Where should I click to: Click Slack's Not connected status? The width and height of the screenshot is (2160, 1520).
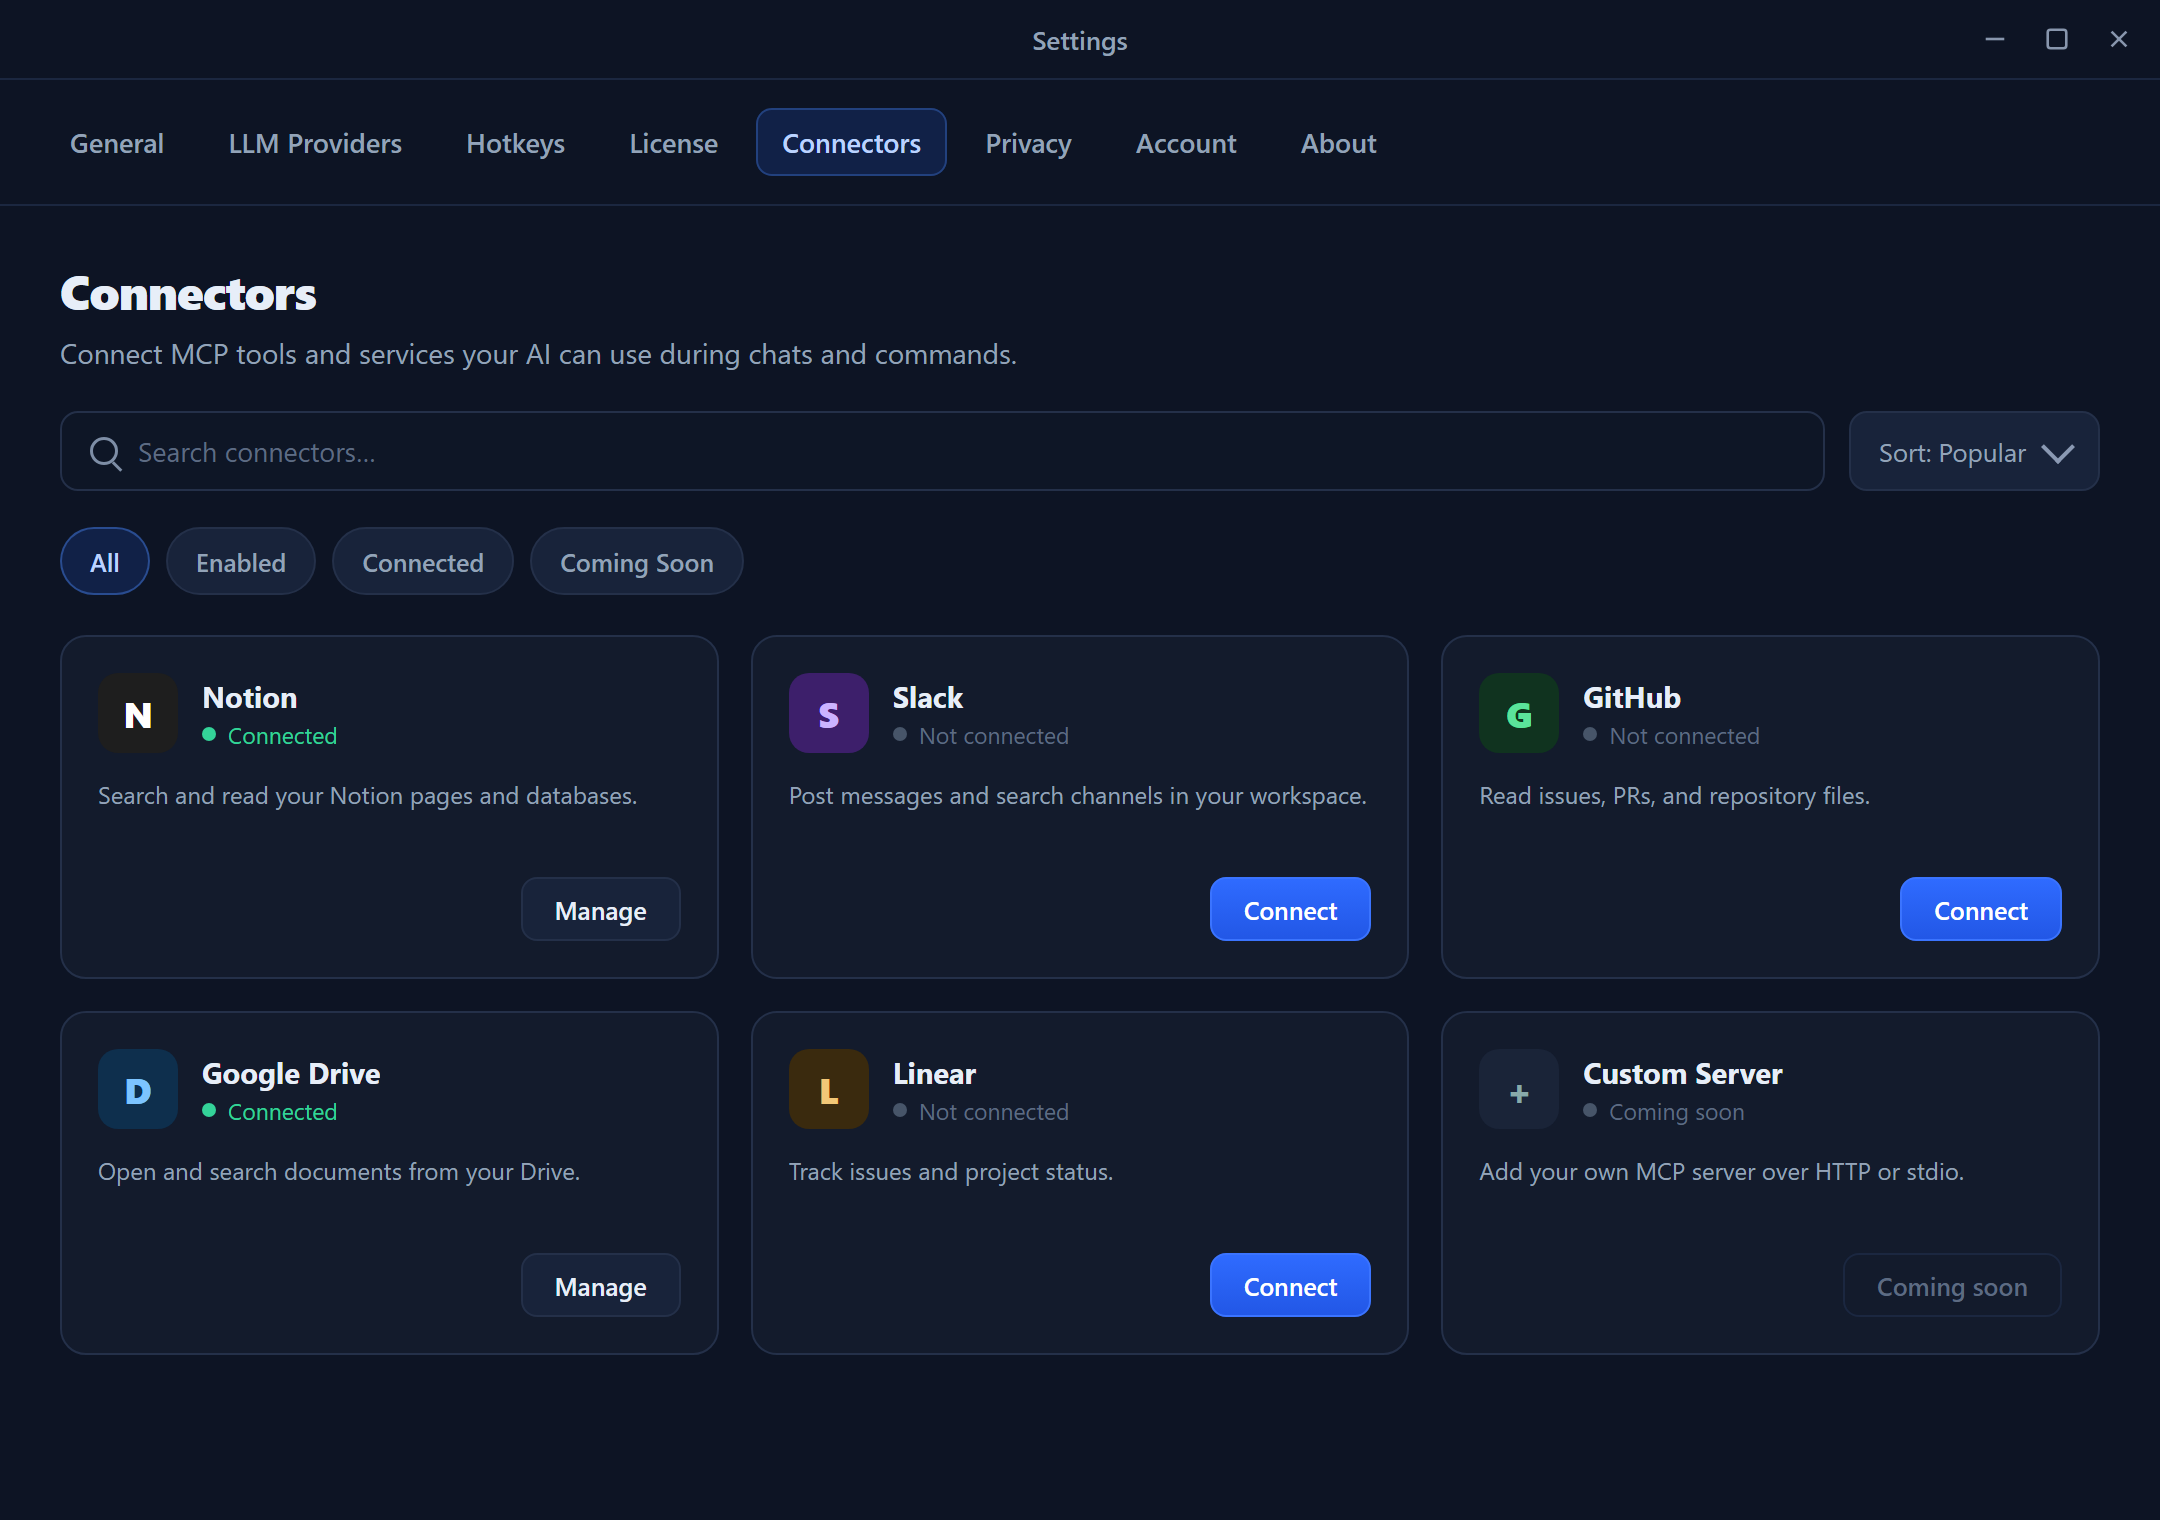pyautogui.click(x=981, y=736)
